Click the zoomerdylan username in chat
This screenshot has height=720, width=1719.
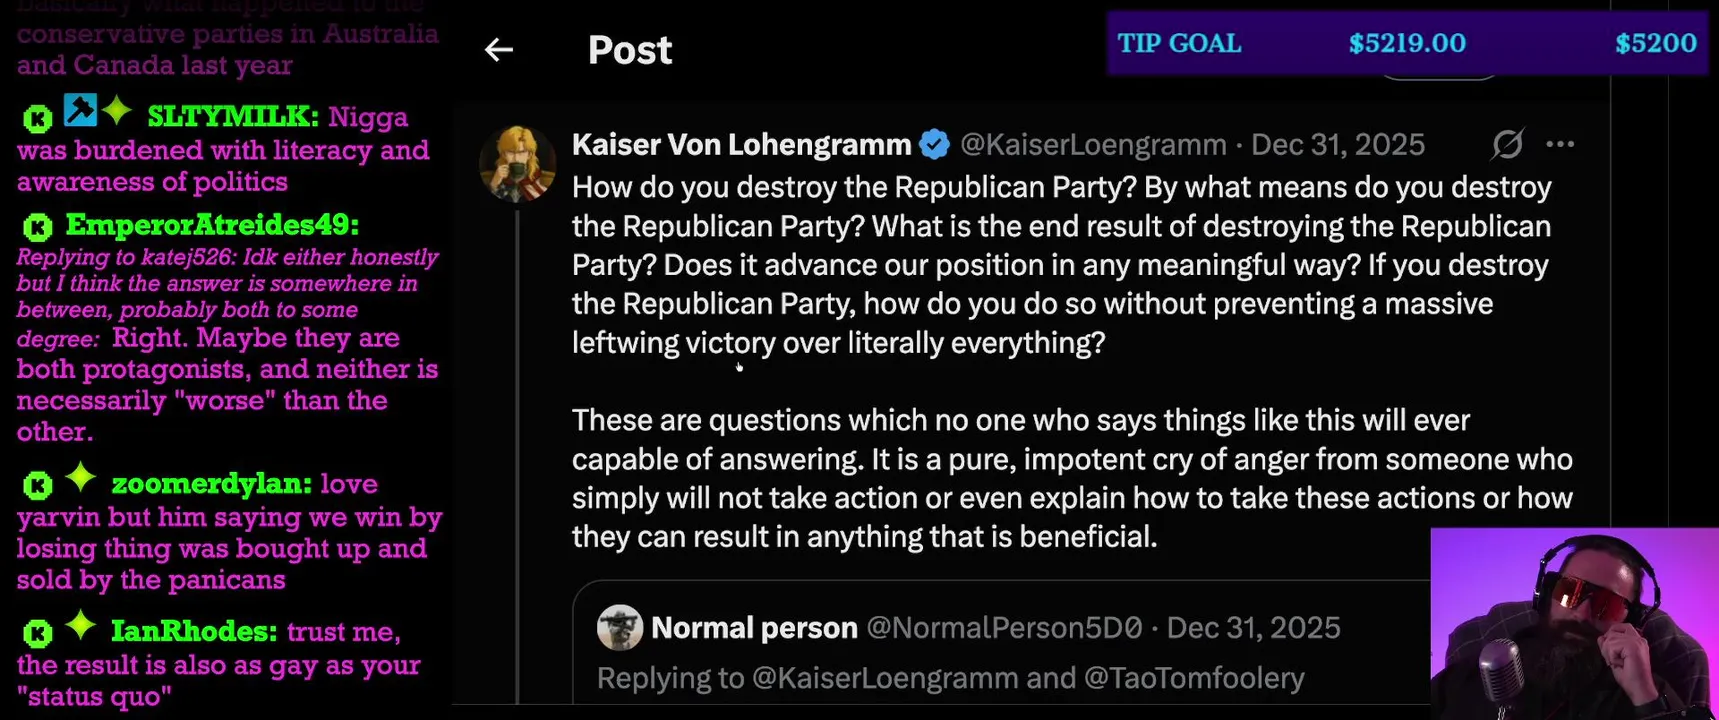click(211, 484)
